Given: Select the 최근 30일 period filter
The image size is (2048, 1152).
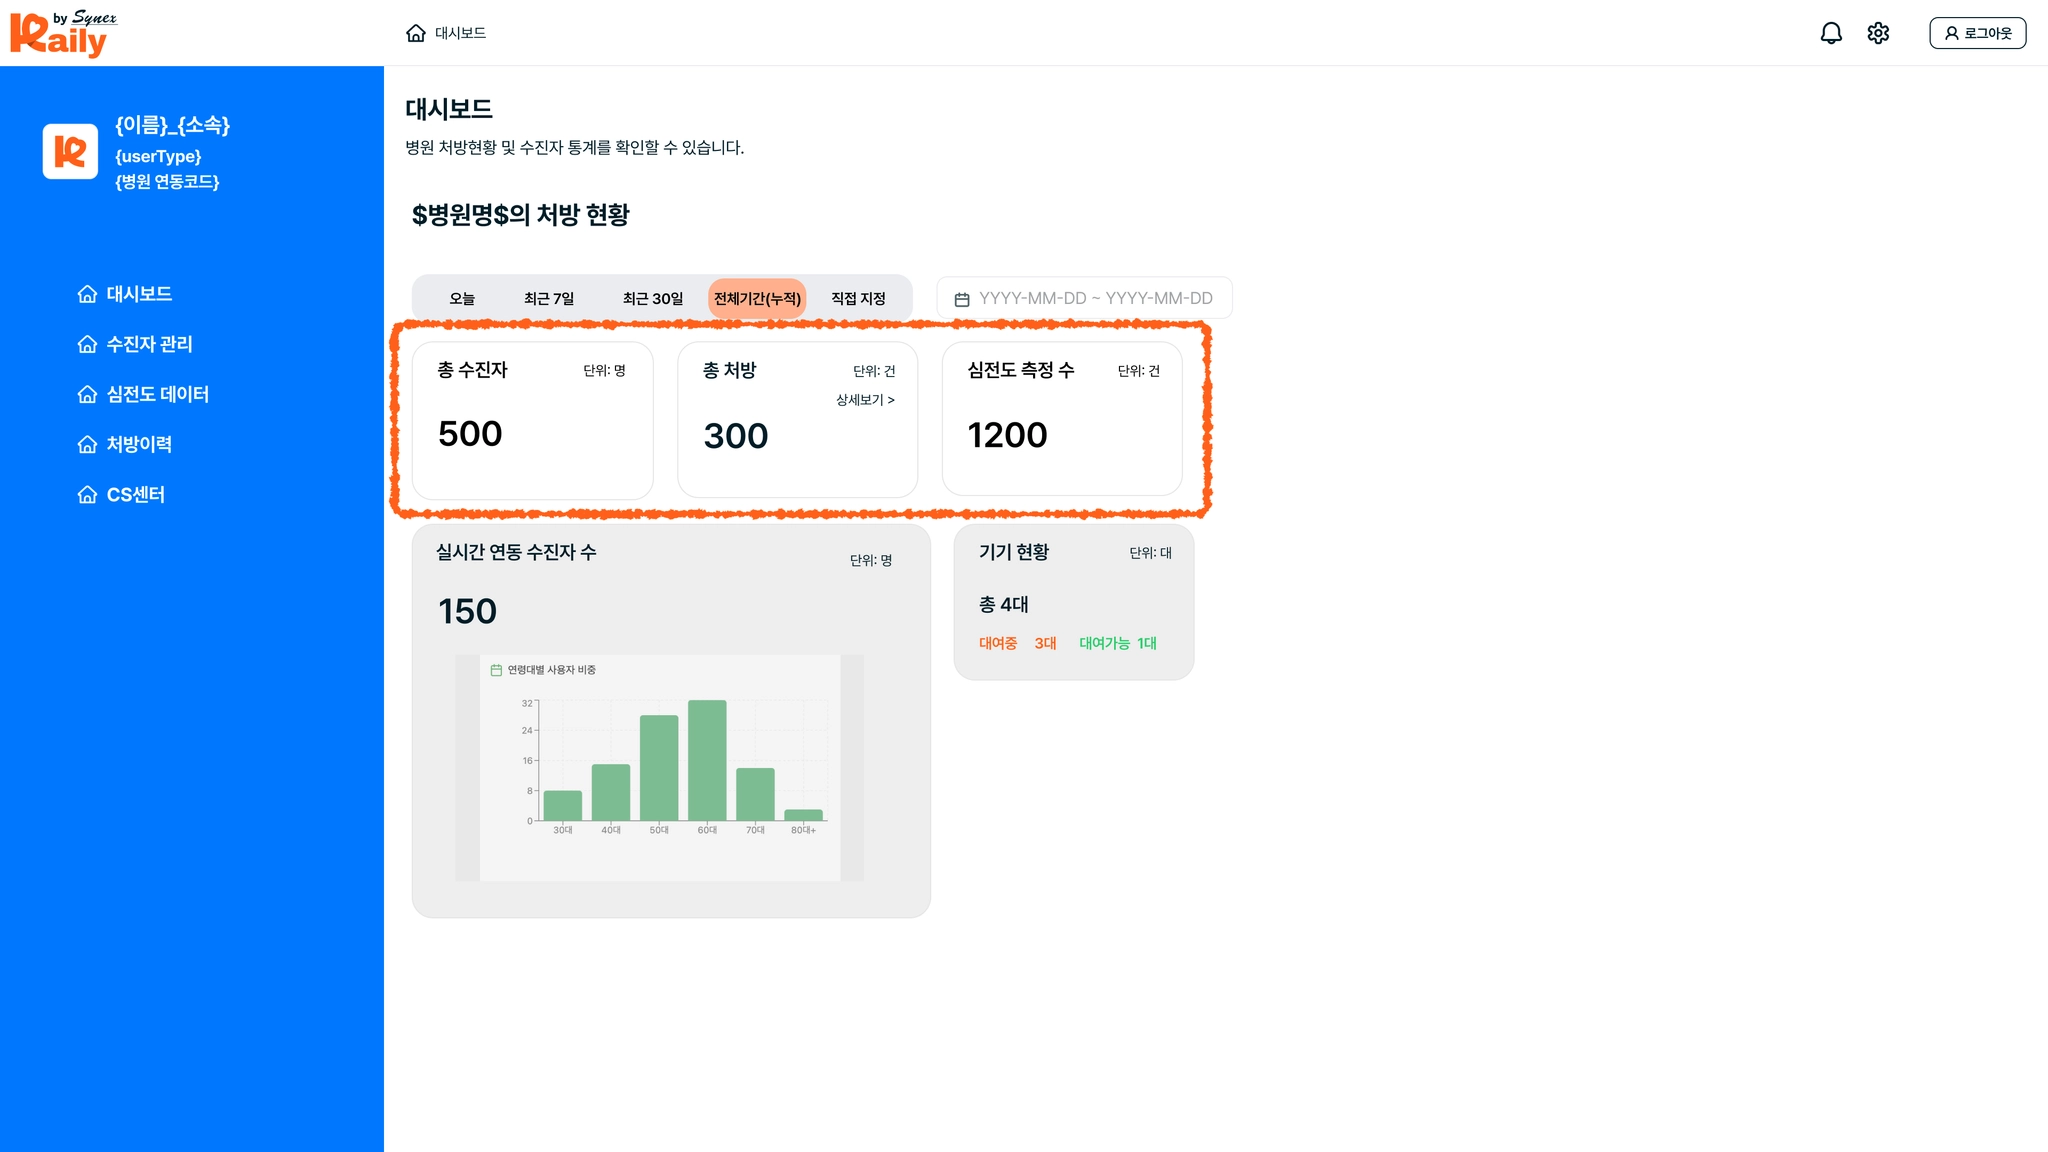Looking at the screenshot, I should pos(652,298).
